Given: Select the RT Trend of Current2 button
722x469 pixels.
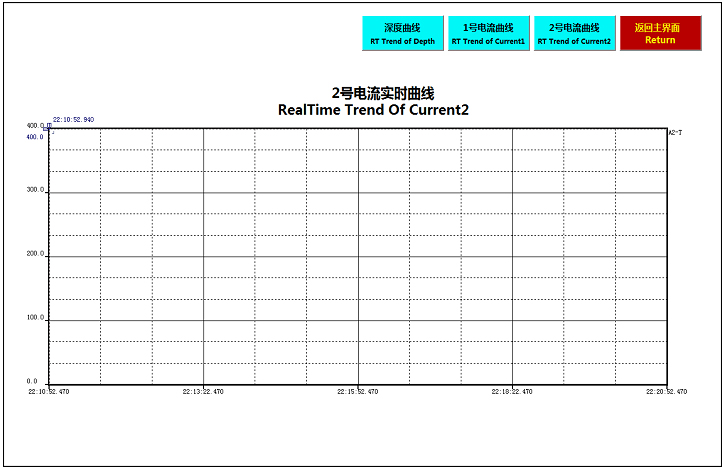Looking at the screenshot, I should (574, 34).
